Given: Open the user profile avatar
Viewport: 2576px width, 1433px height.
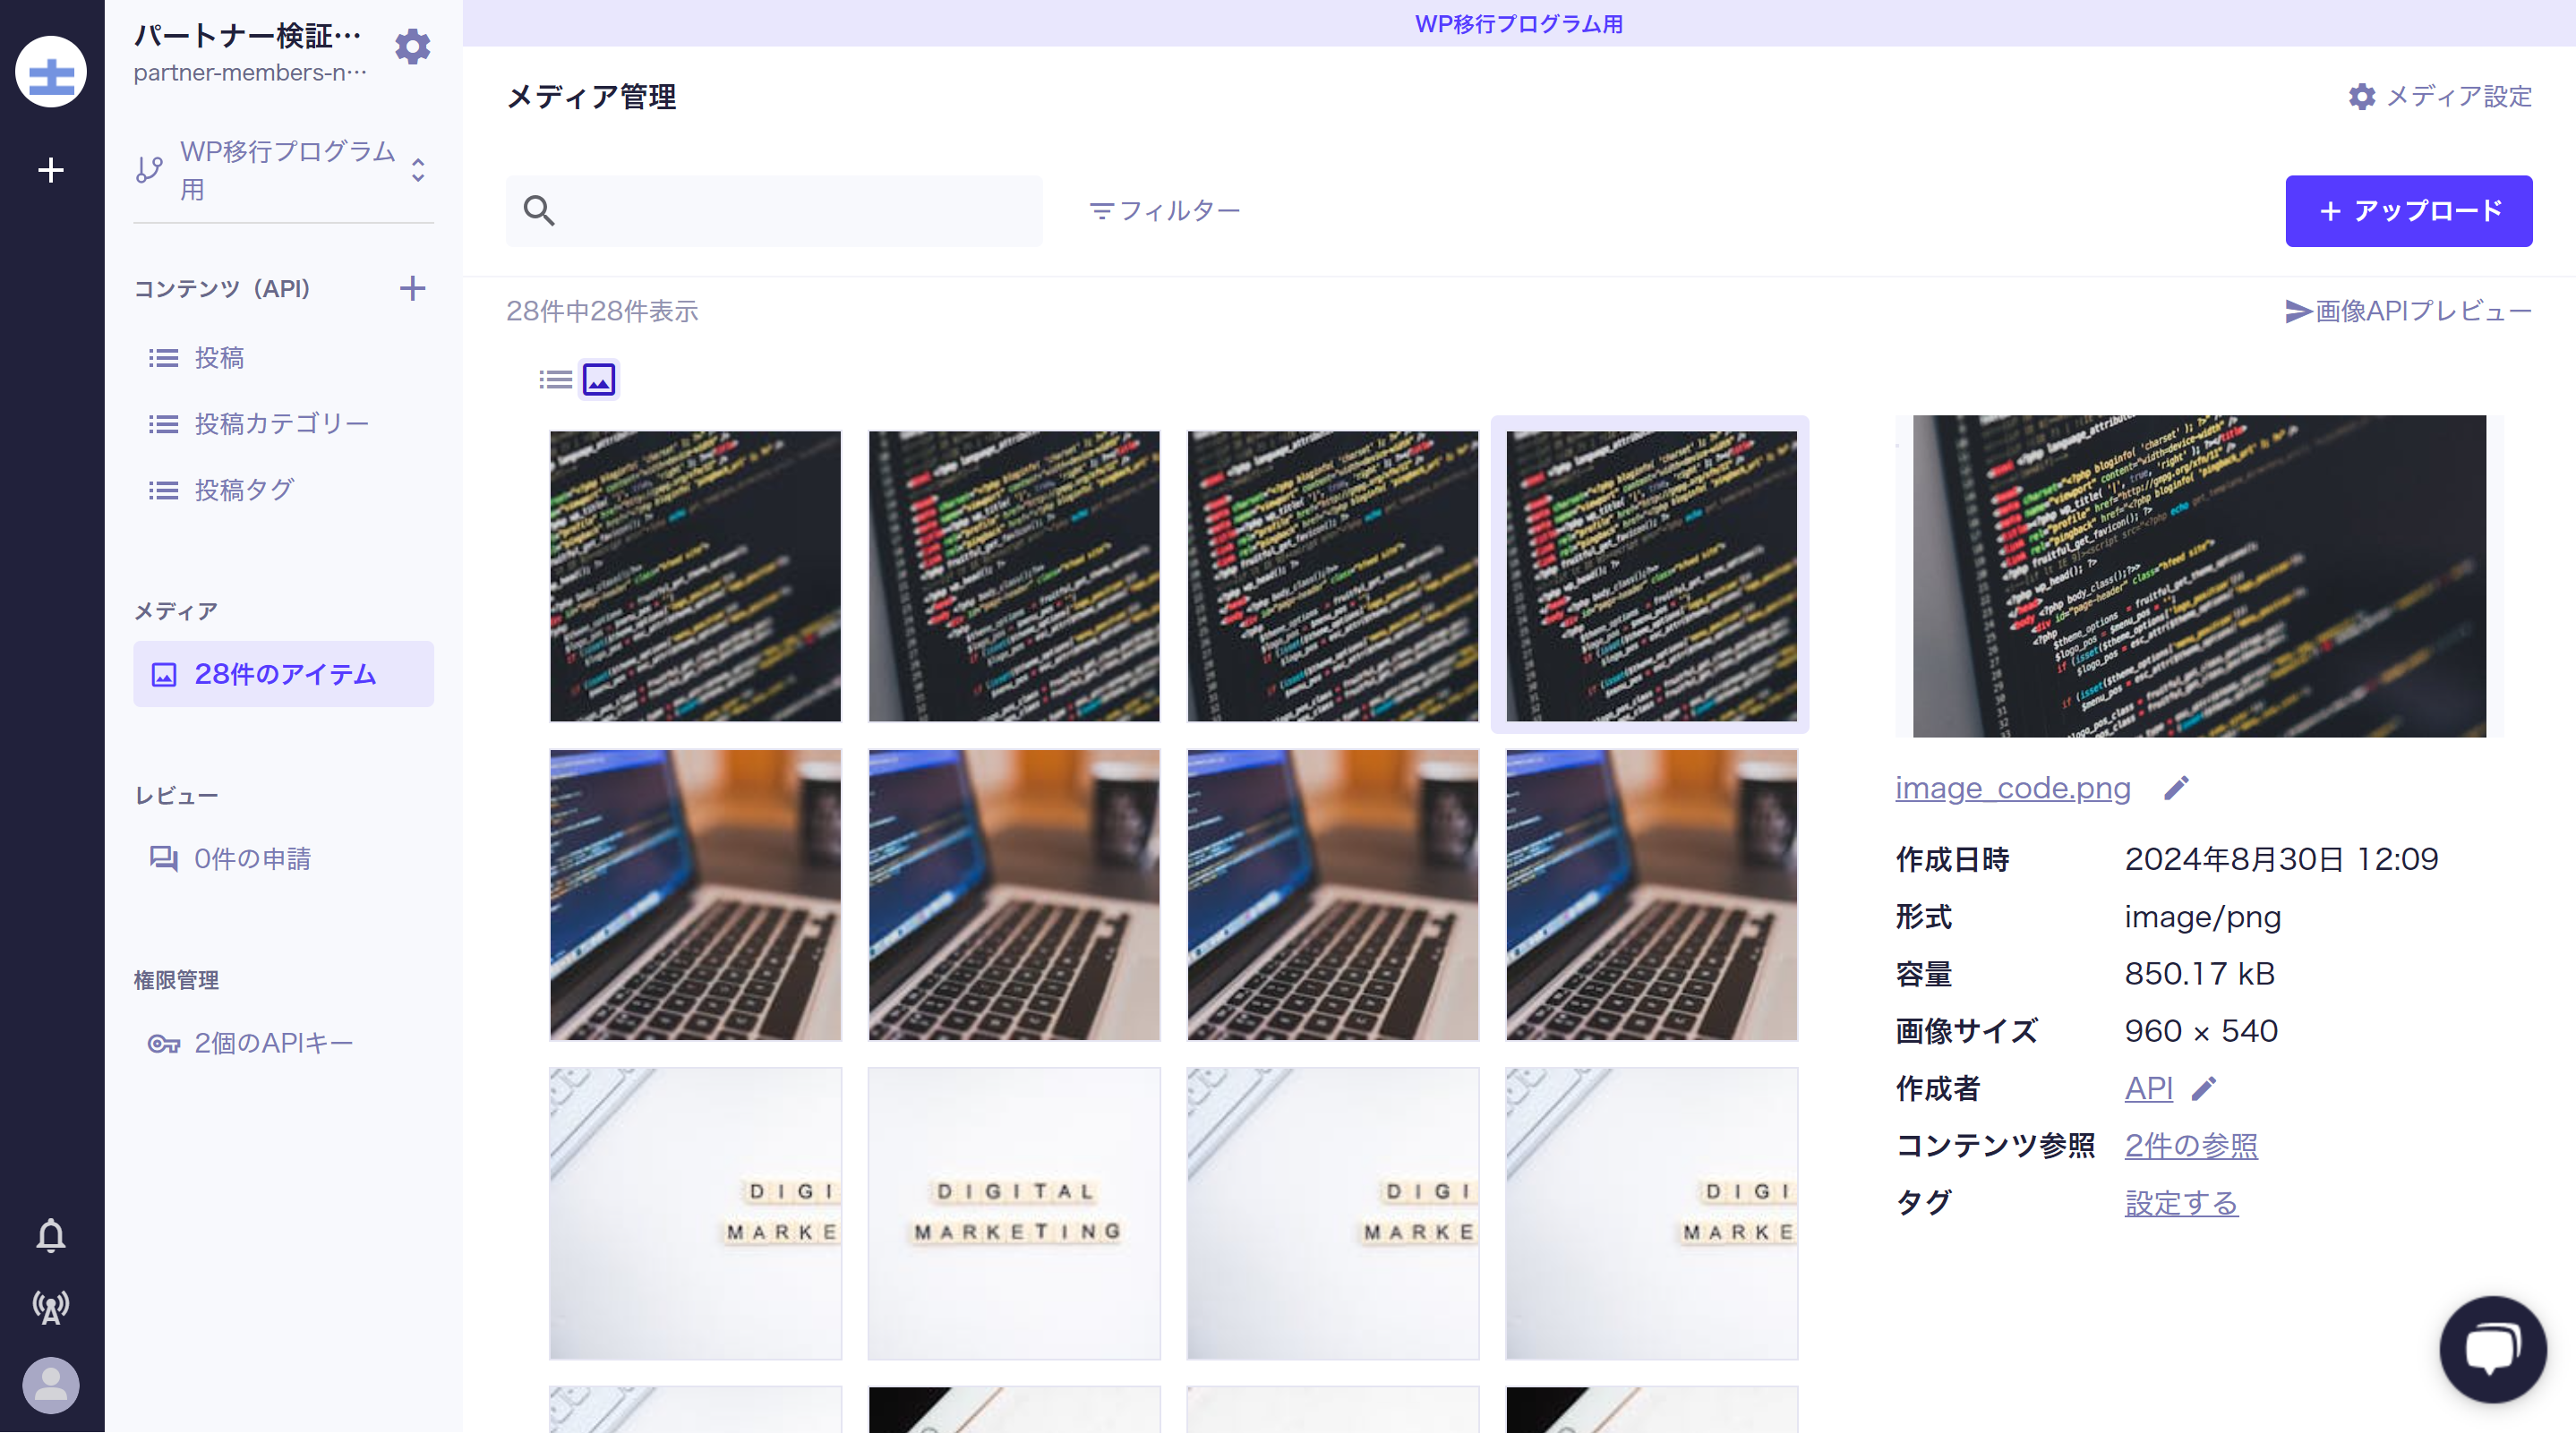Looking at the screenshot, I should [x=51, y=1385].
